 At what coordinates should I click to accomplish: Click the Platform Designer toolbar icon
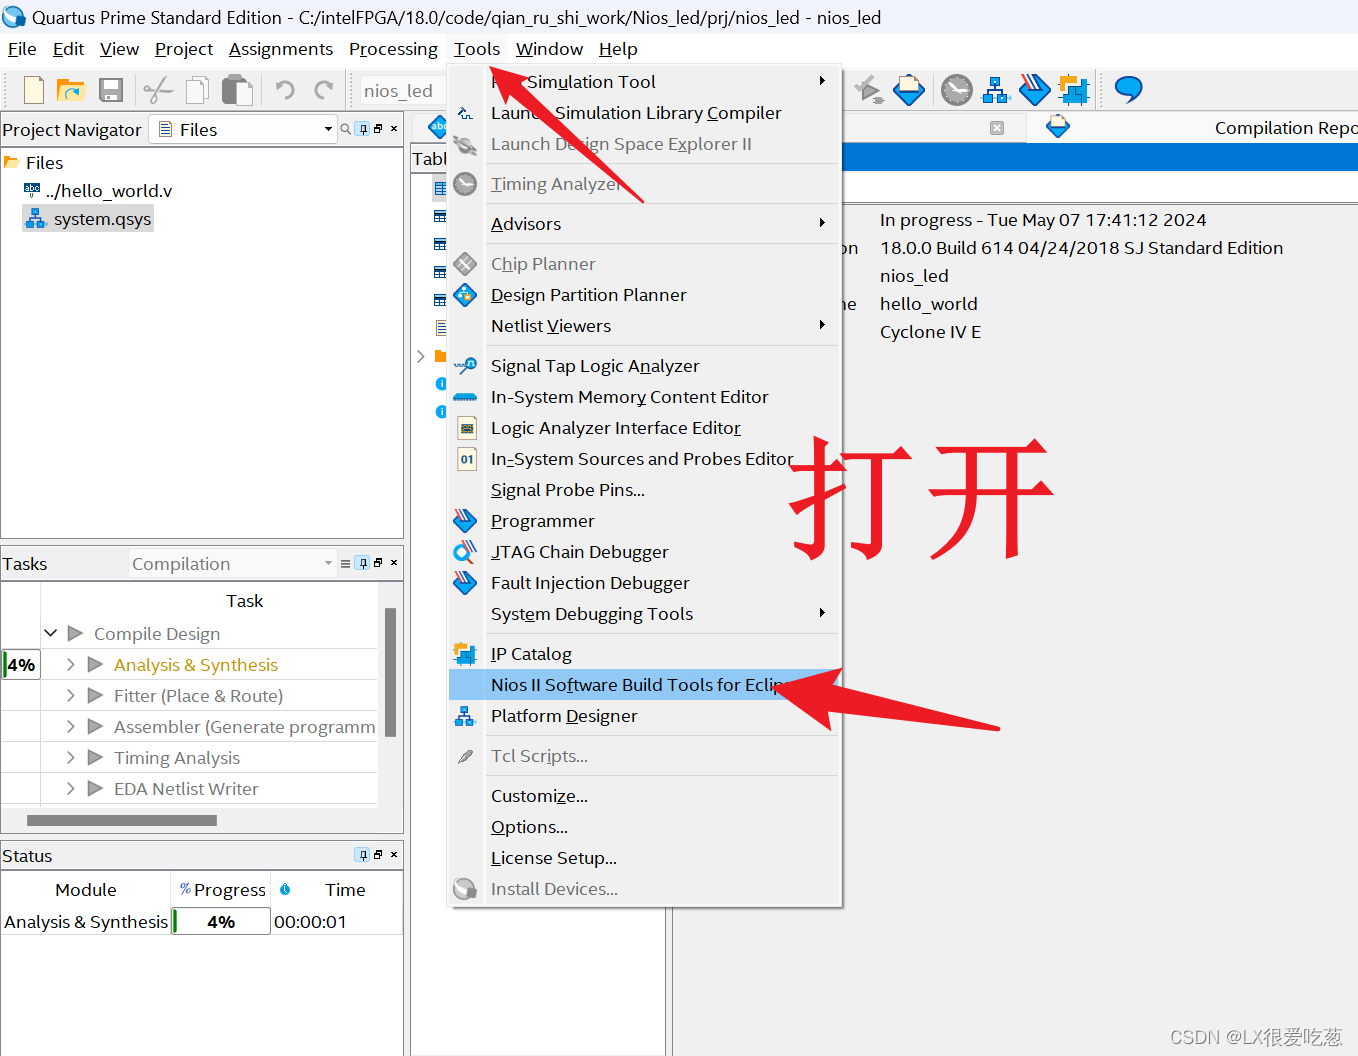pos(996,90)
